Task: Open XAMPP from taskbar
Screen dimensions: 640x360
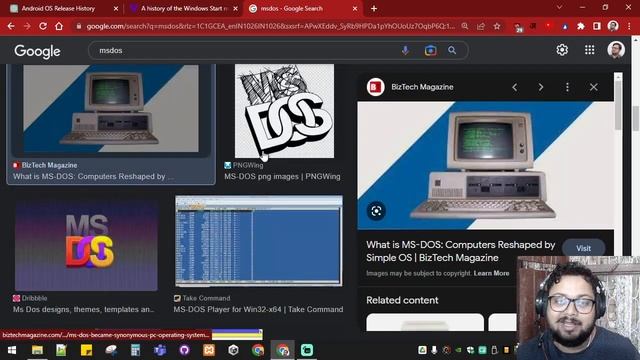Action: point(209,350)
